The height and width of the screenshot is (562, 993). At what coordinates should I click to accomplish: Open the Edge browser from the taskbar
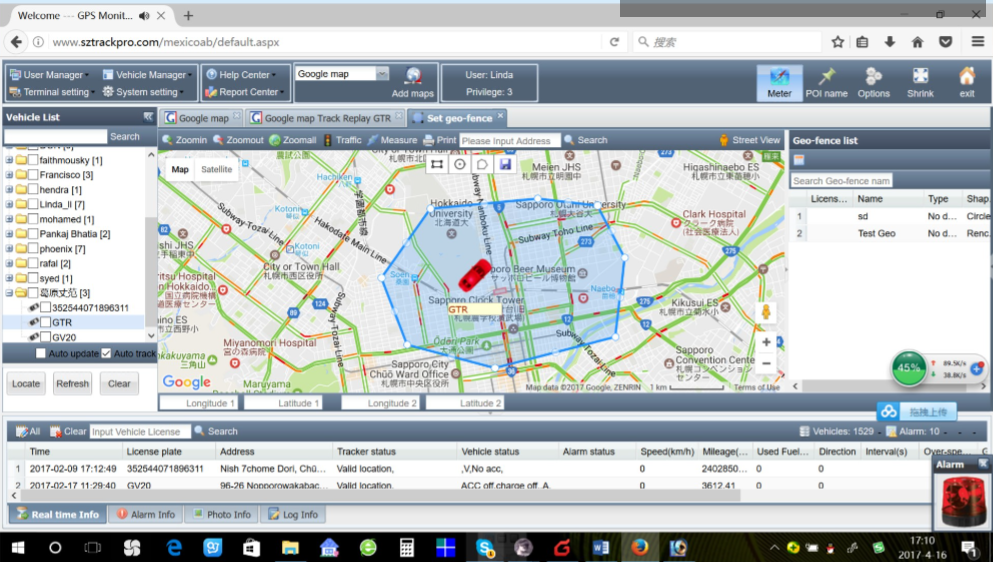[x=174, y=547]
